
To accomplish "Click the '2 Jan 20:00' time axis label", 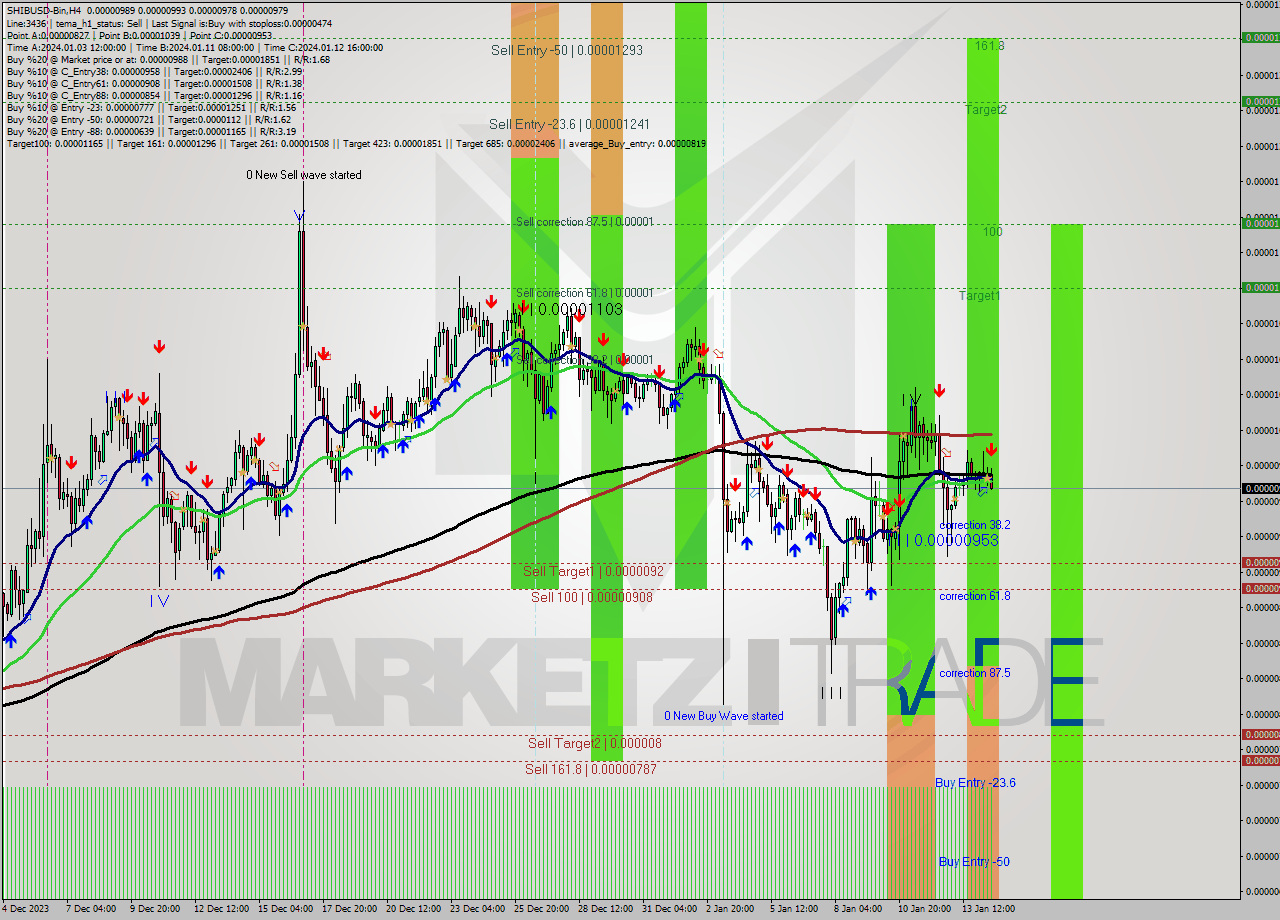I will pyautogui.click(x=730, y=909).
